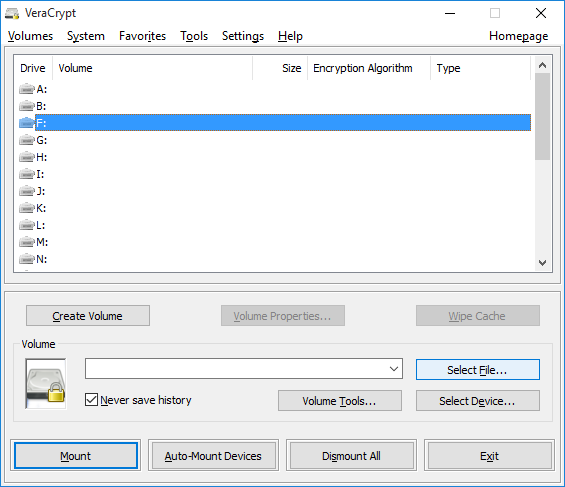Select the N: drive letter text

(41, 259)
